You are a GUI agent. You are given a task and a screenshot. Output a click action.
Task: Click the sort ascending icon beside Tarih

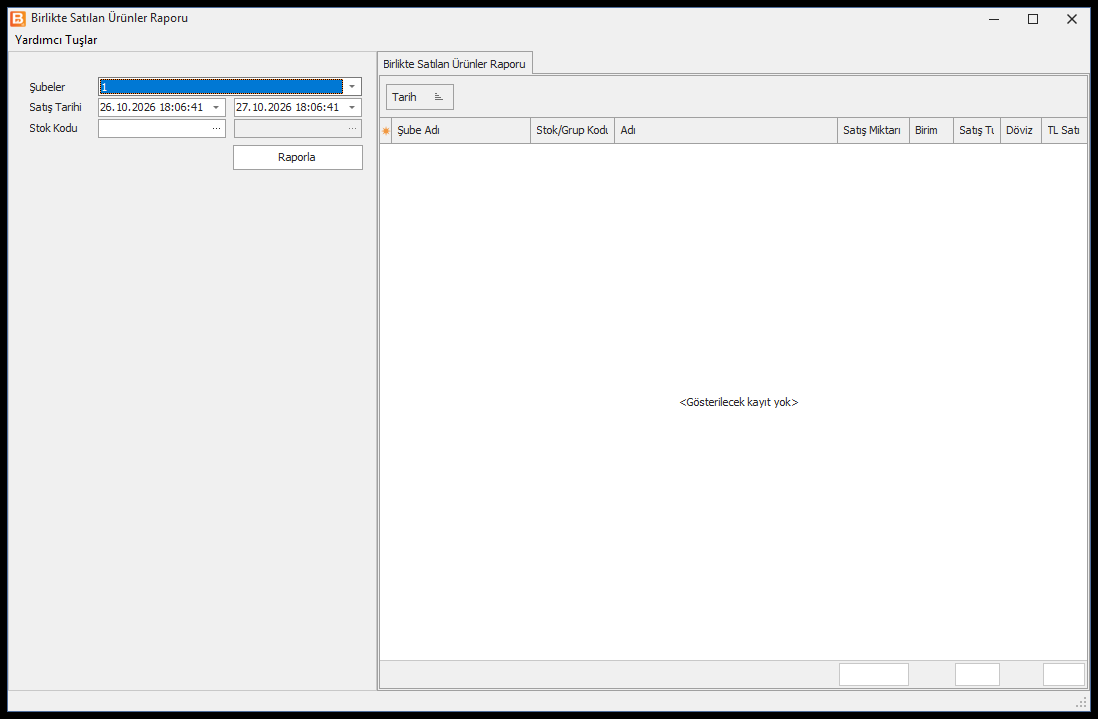pos(439,97)
